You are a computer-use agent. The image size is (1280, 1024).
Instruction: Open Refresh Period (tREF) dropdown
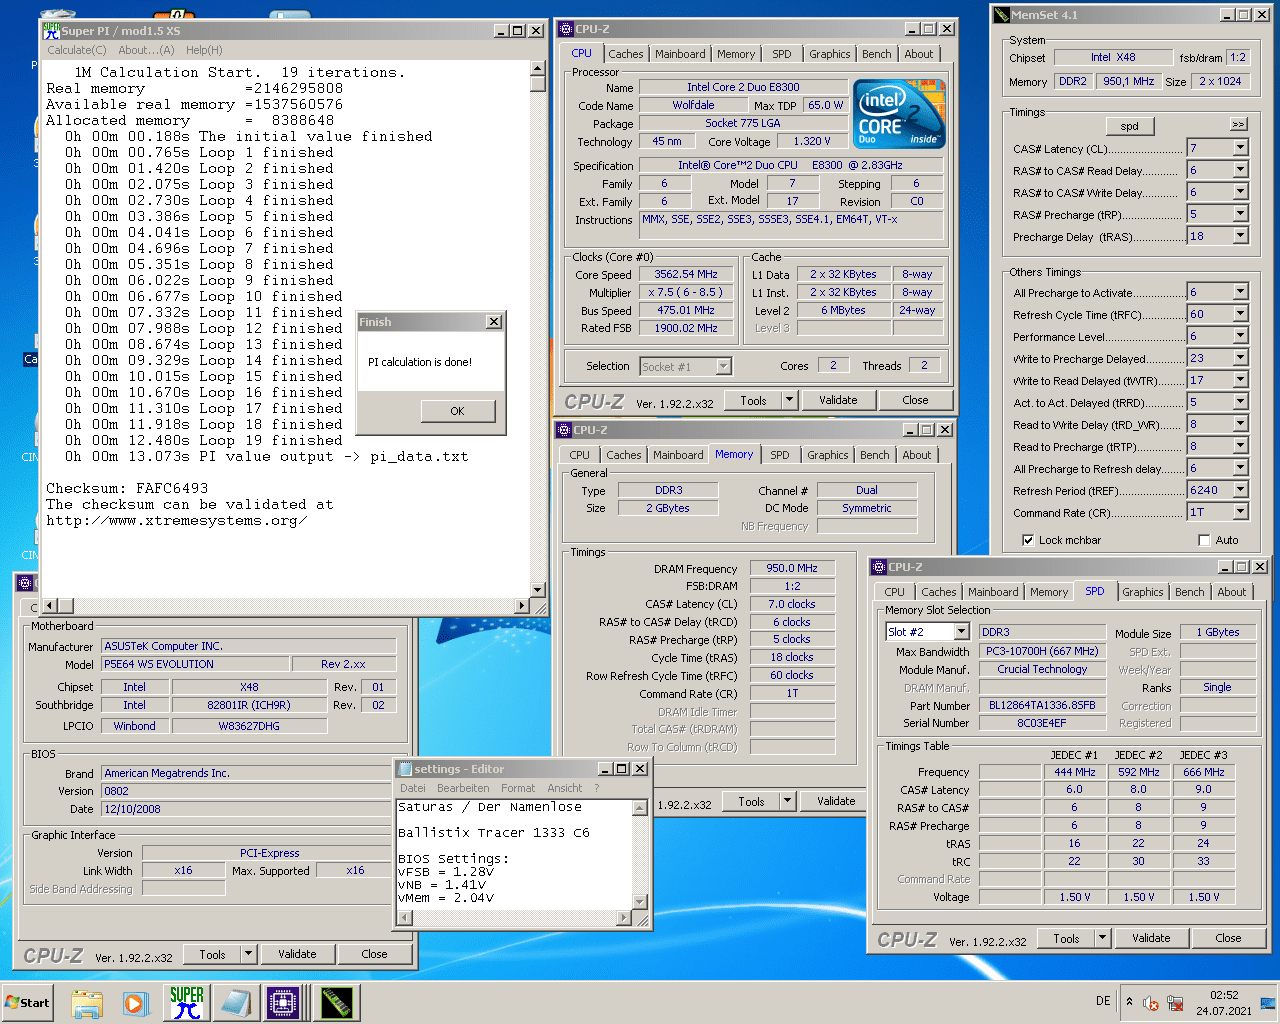(1240, 490)
